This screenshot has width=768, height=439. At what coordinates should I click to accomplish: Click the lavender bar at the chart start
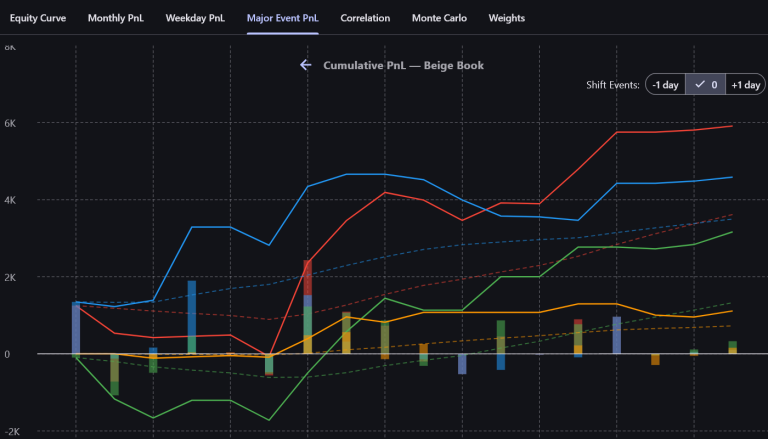coord(76,329)
